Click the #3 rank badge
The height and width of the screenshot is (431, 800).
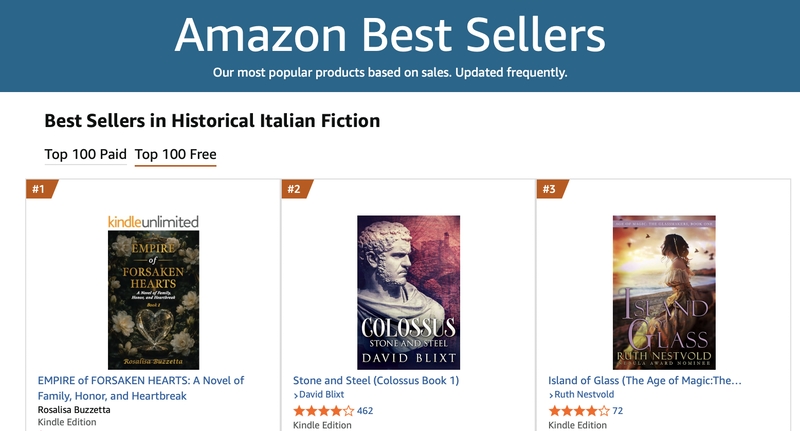(551, 189)
